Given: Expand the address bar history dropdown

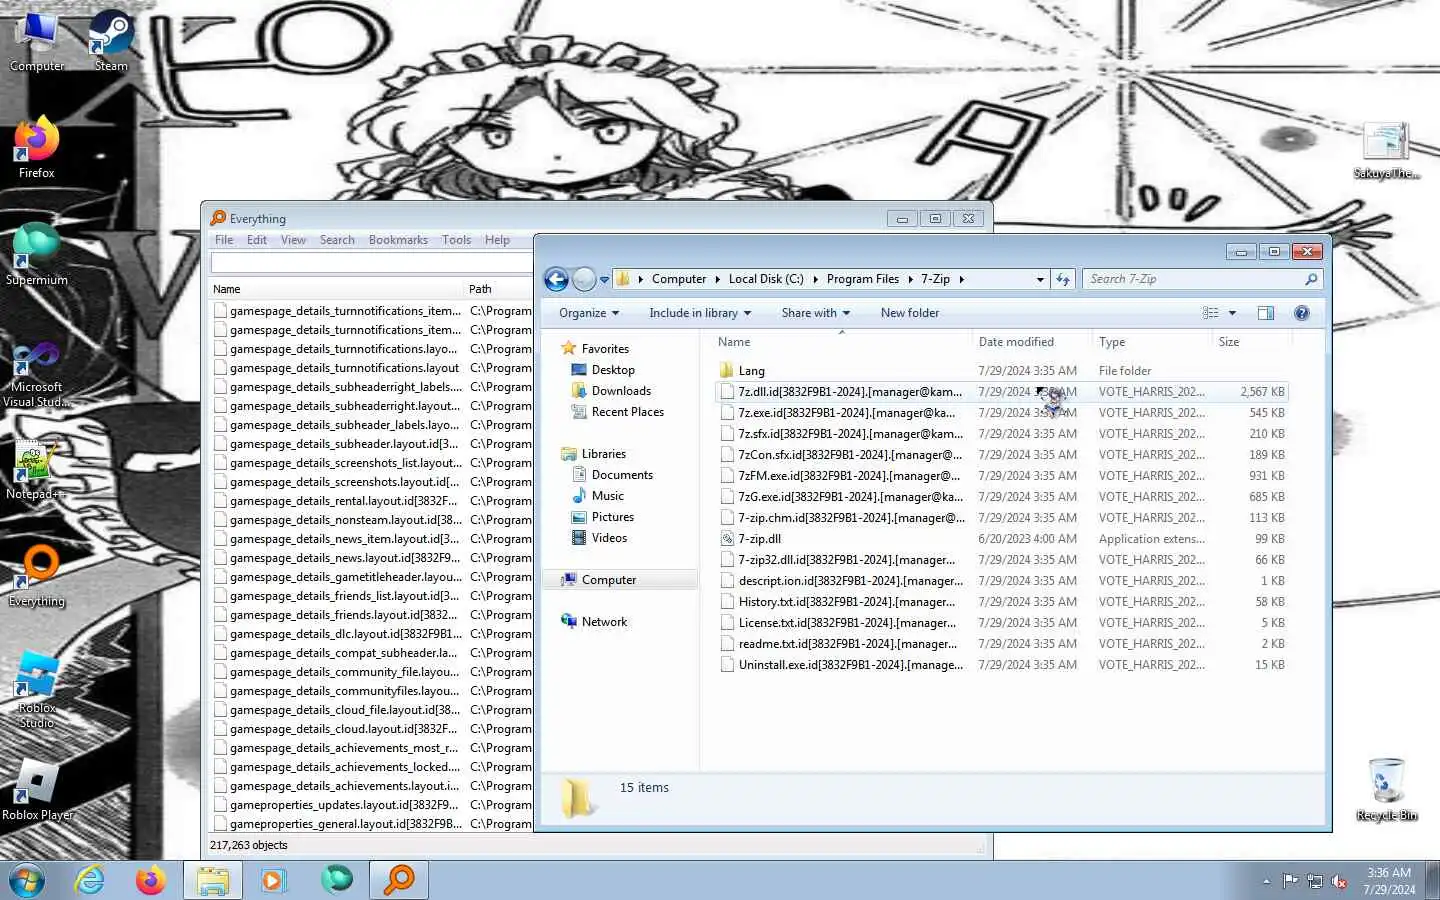Looking at the screenshot, I should click(1040, 279).
